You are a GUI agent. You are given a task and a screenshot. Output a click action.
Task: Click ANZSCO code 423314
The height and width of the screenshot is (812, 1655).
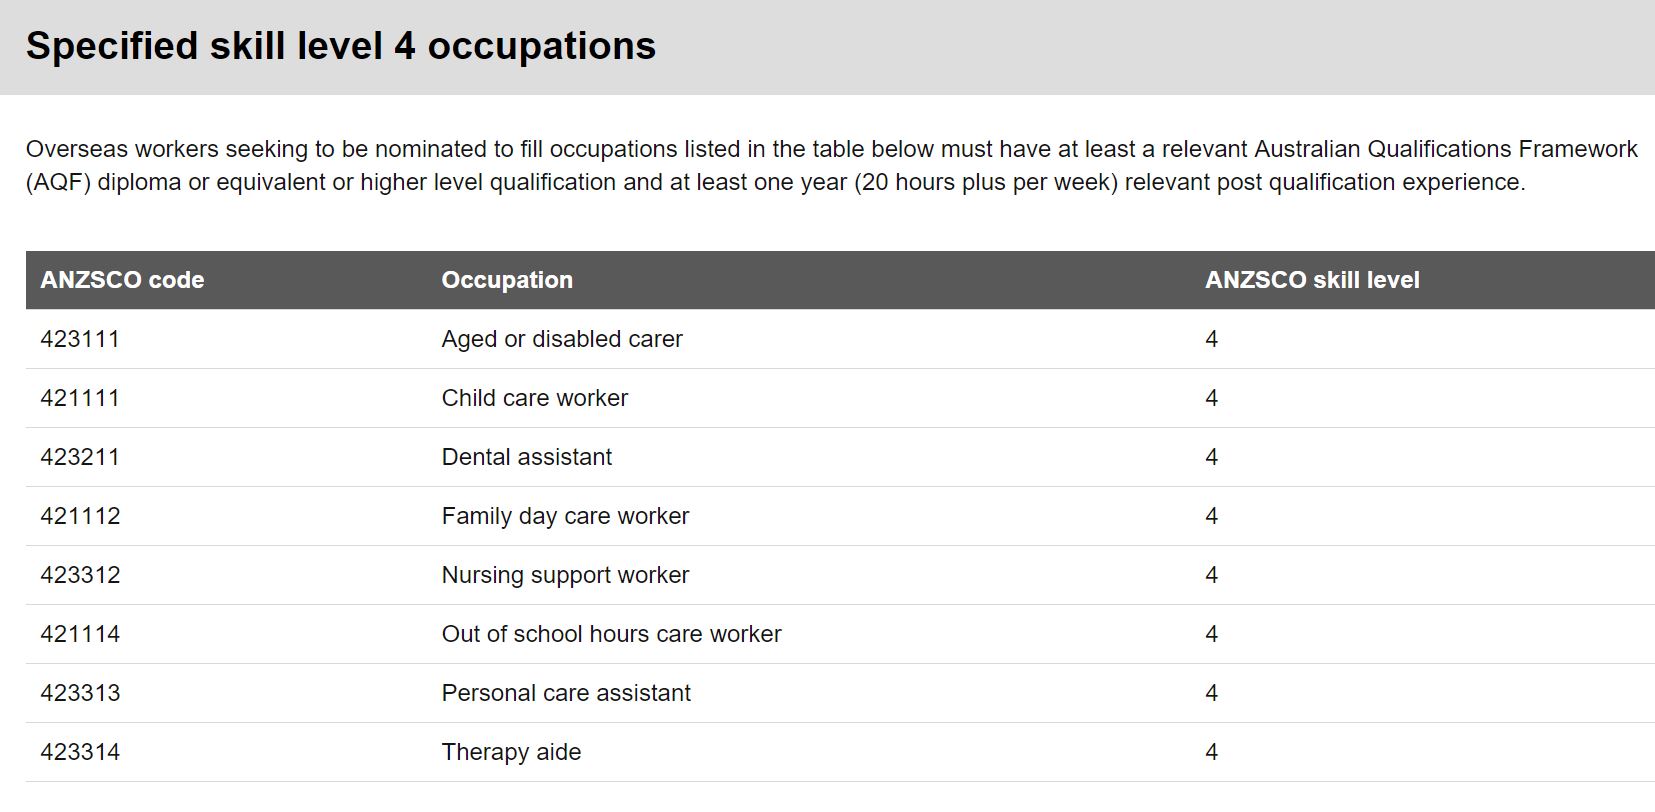pos(80,752)
